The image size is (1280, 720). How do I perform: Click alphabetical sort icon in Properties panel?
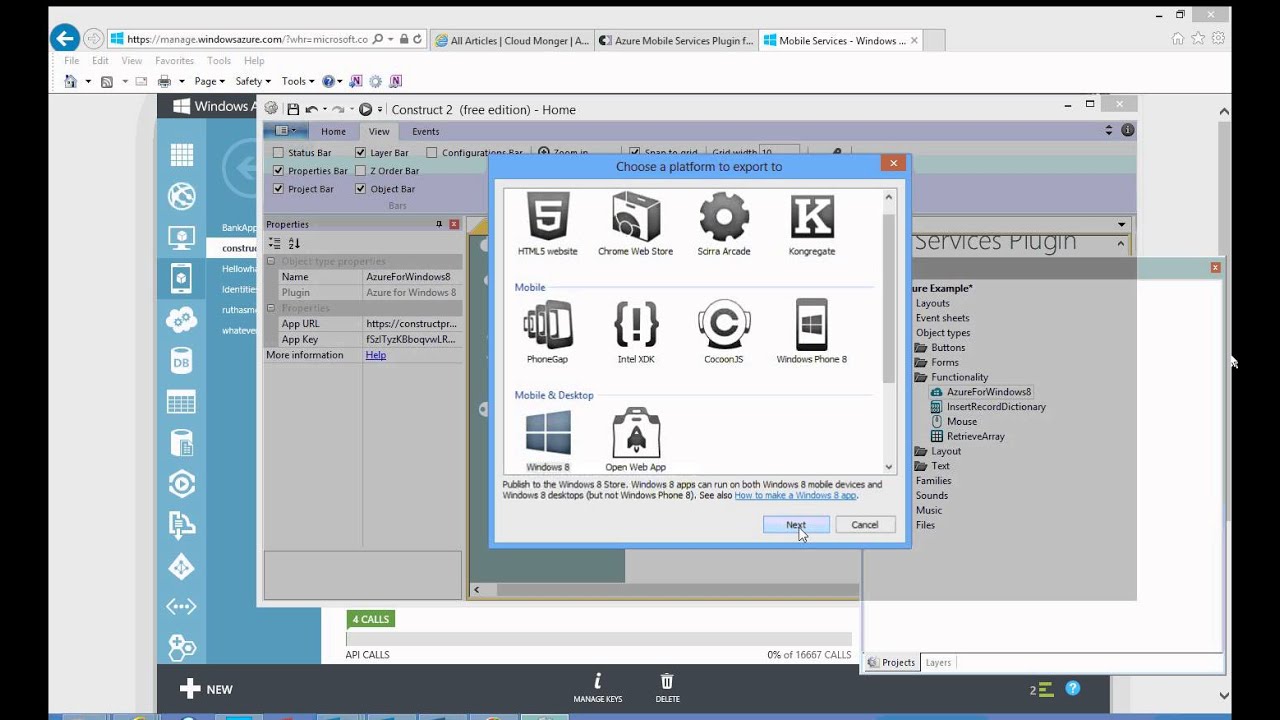tap(294, 243)
